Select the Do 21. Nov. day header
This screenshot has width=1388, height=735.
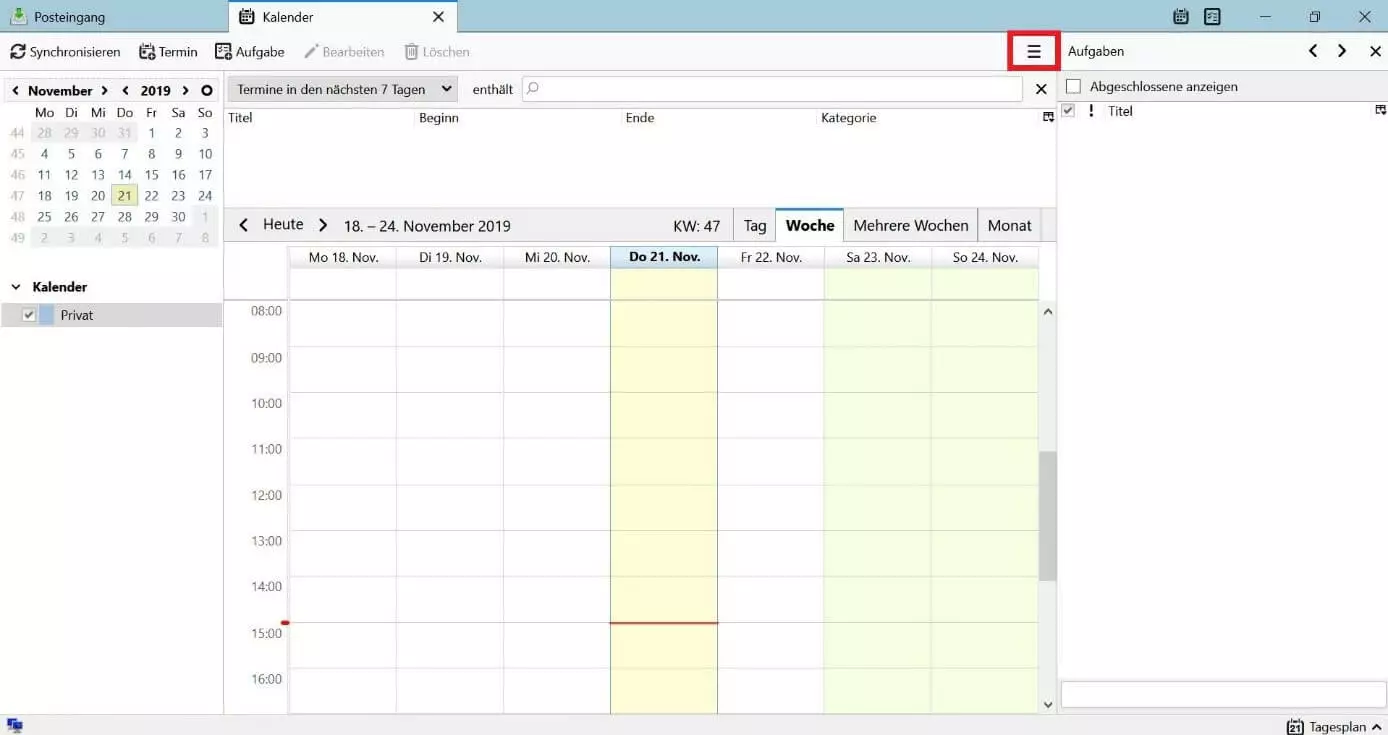point(664,257)
